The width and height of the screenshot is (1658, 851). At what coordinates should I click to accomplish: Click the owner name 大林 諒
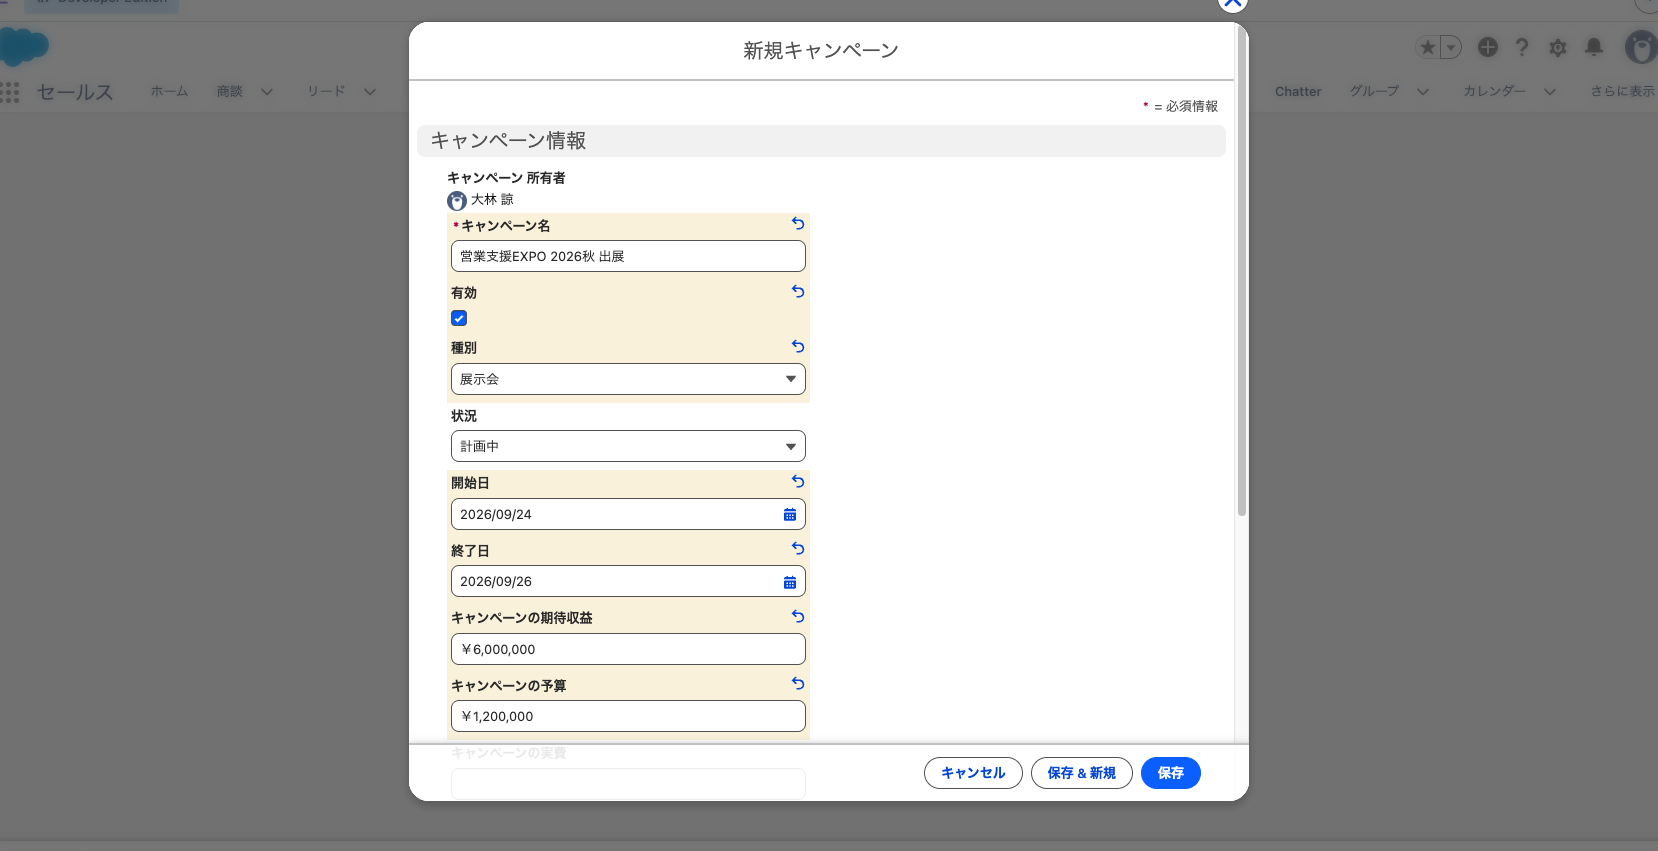click(x=492, y=200)
